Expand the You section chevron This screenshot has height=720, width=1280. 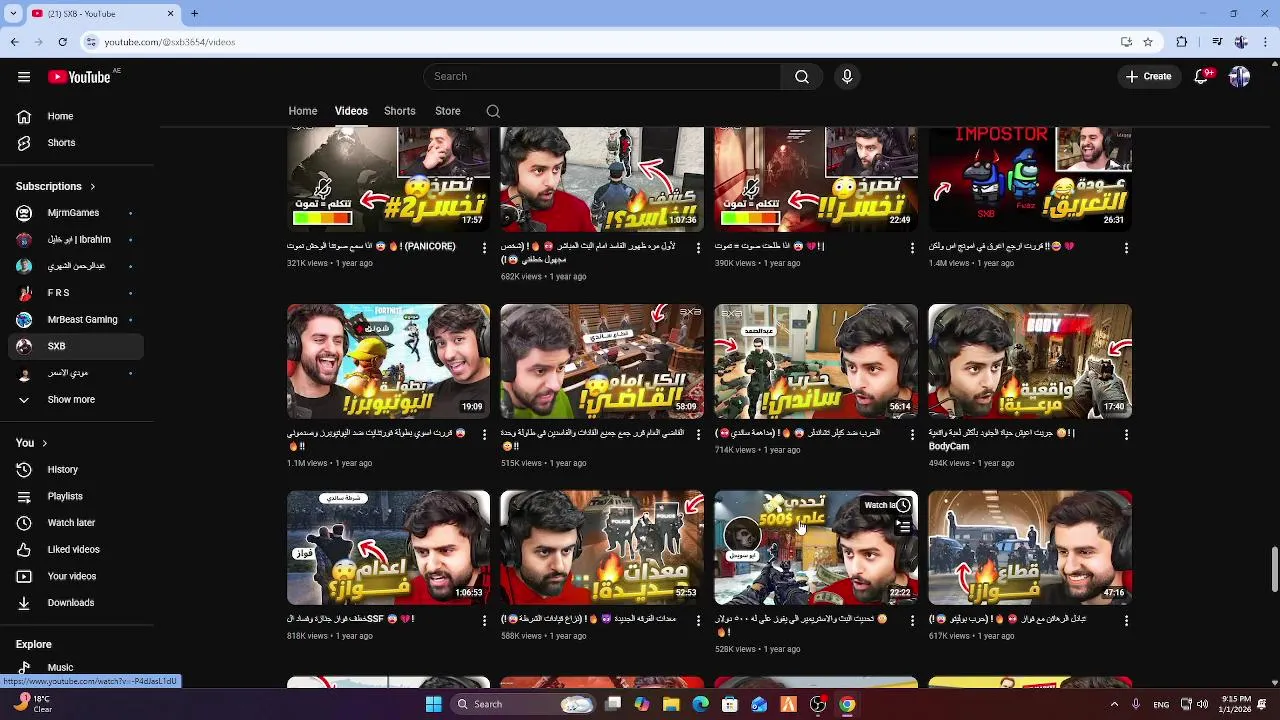pos(44,443)
